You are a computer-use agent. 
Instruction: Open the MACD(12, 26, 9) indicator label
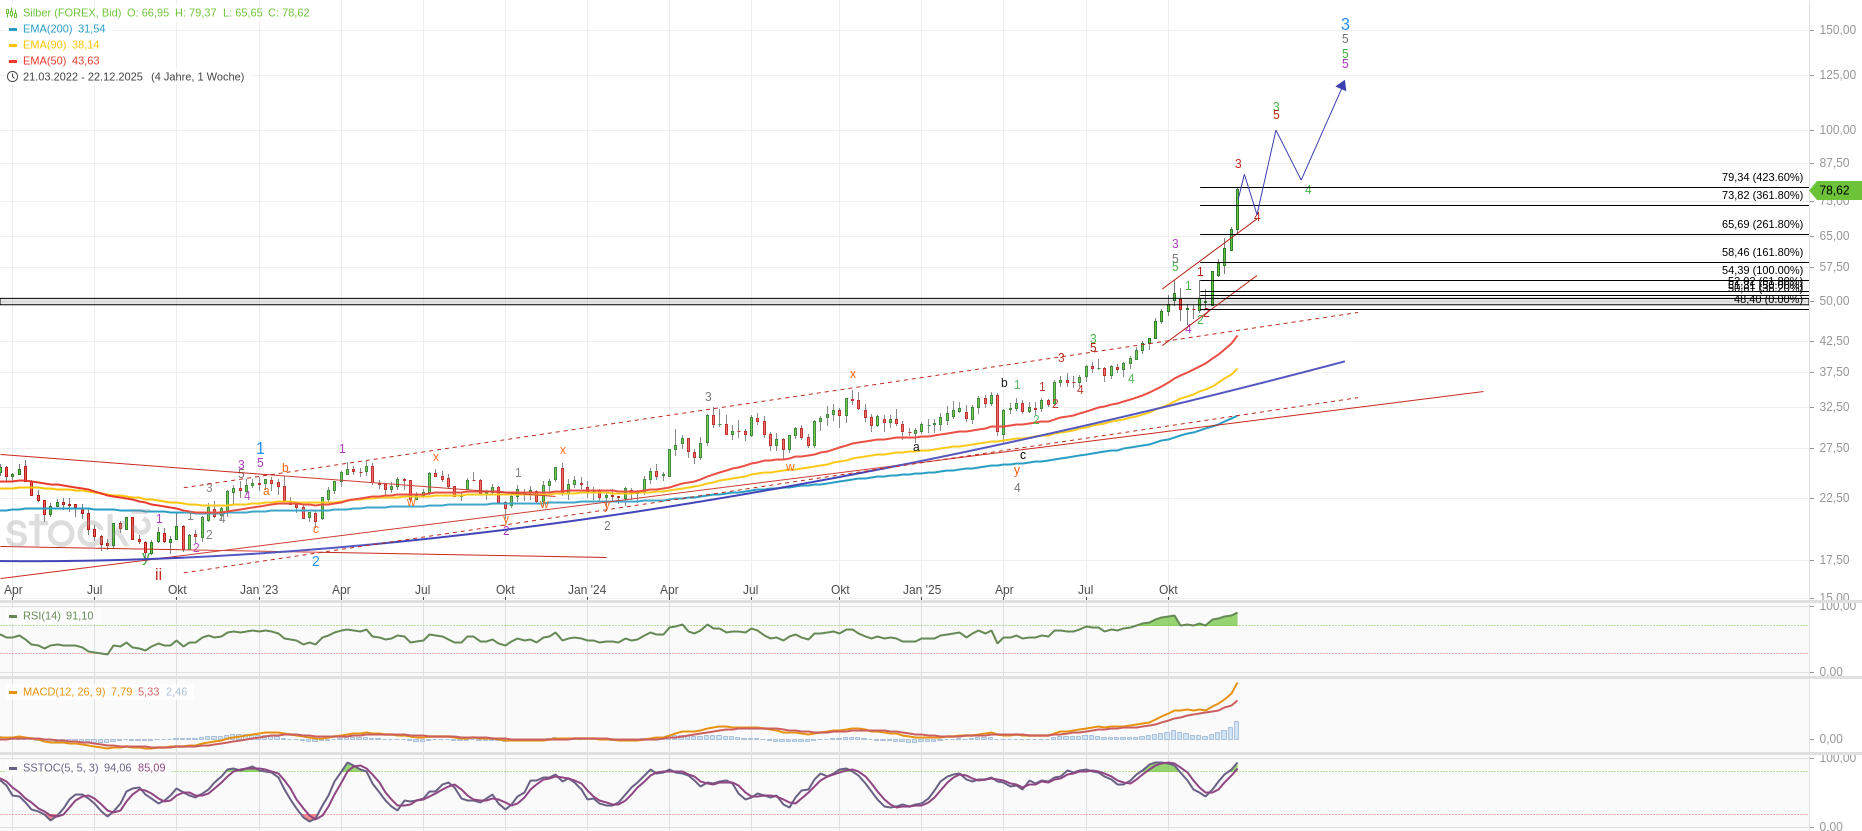63,692
